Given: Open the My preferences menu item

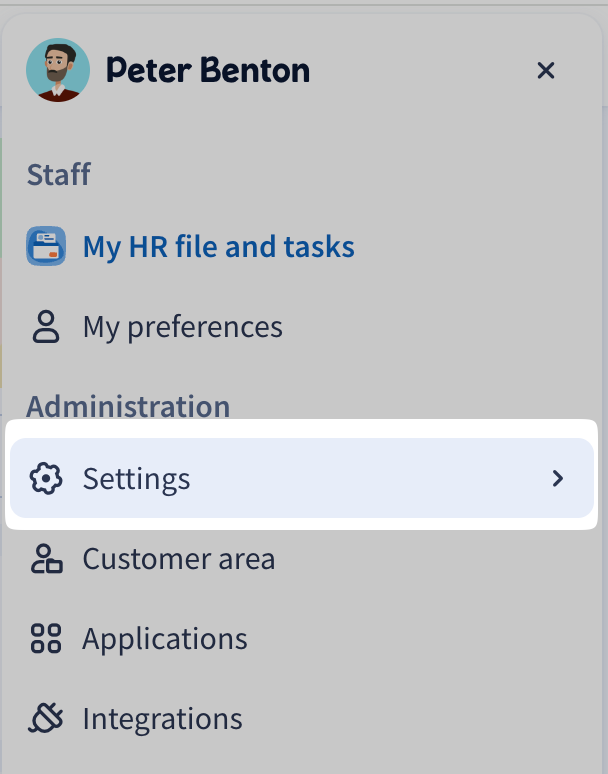Looking at the screenshot, I should tap(182, 327).
